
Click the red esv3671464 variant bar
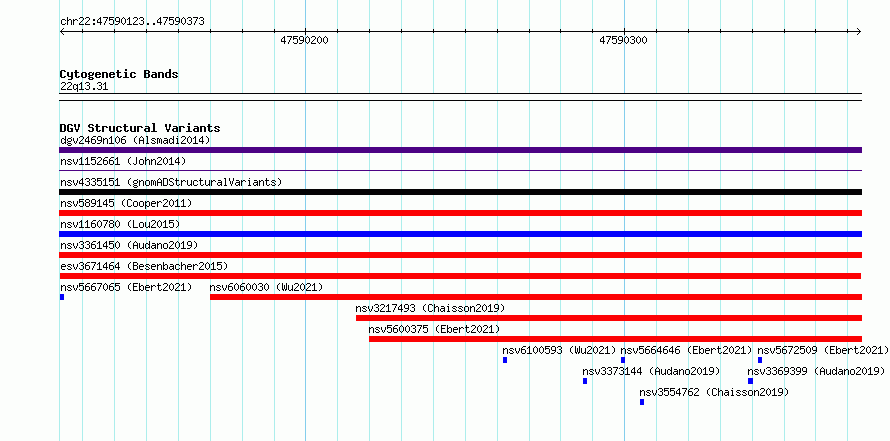[x=460, y=276]
